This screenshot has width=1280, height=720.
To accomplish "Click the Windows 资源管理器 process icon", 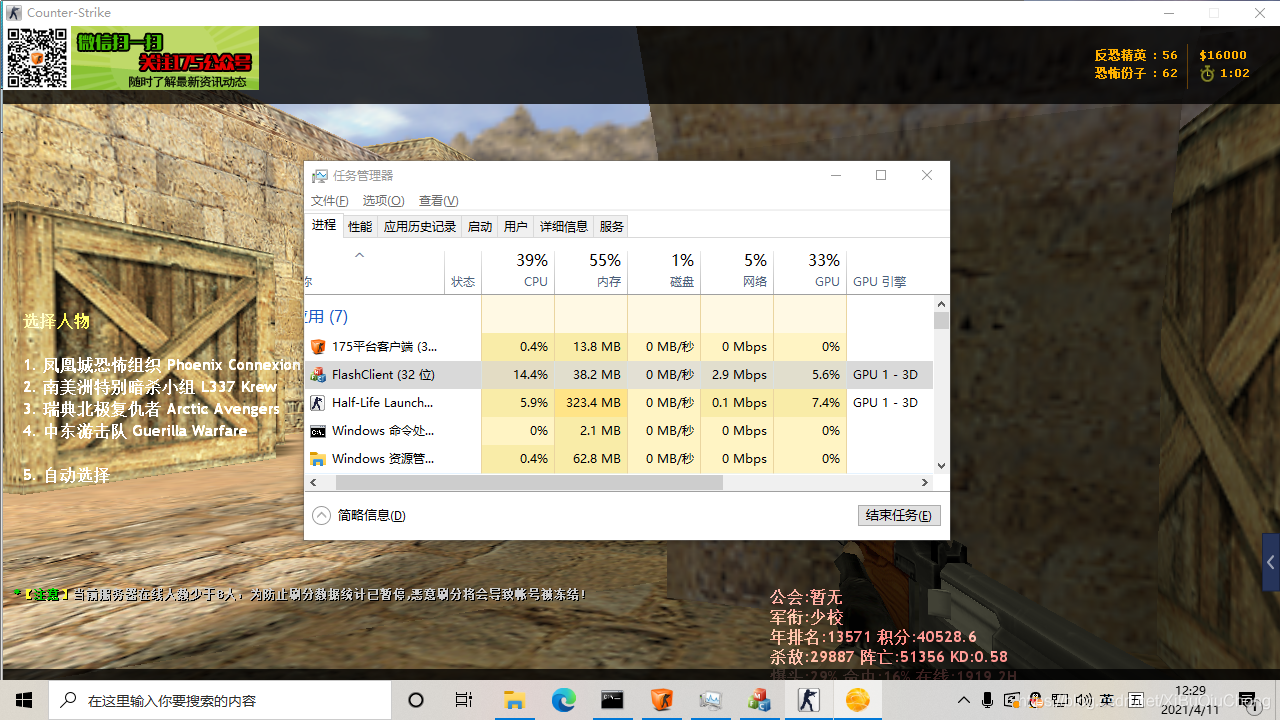I will pyautogui.click(x=318, y=459).
